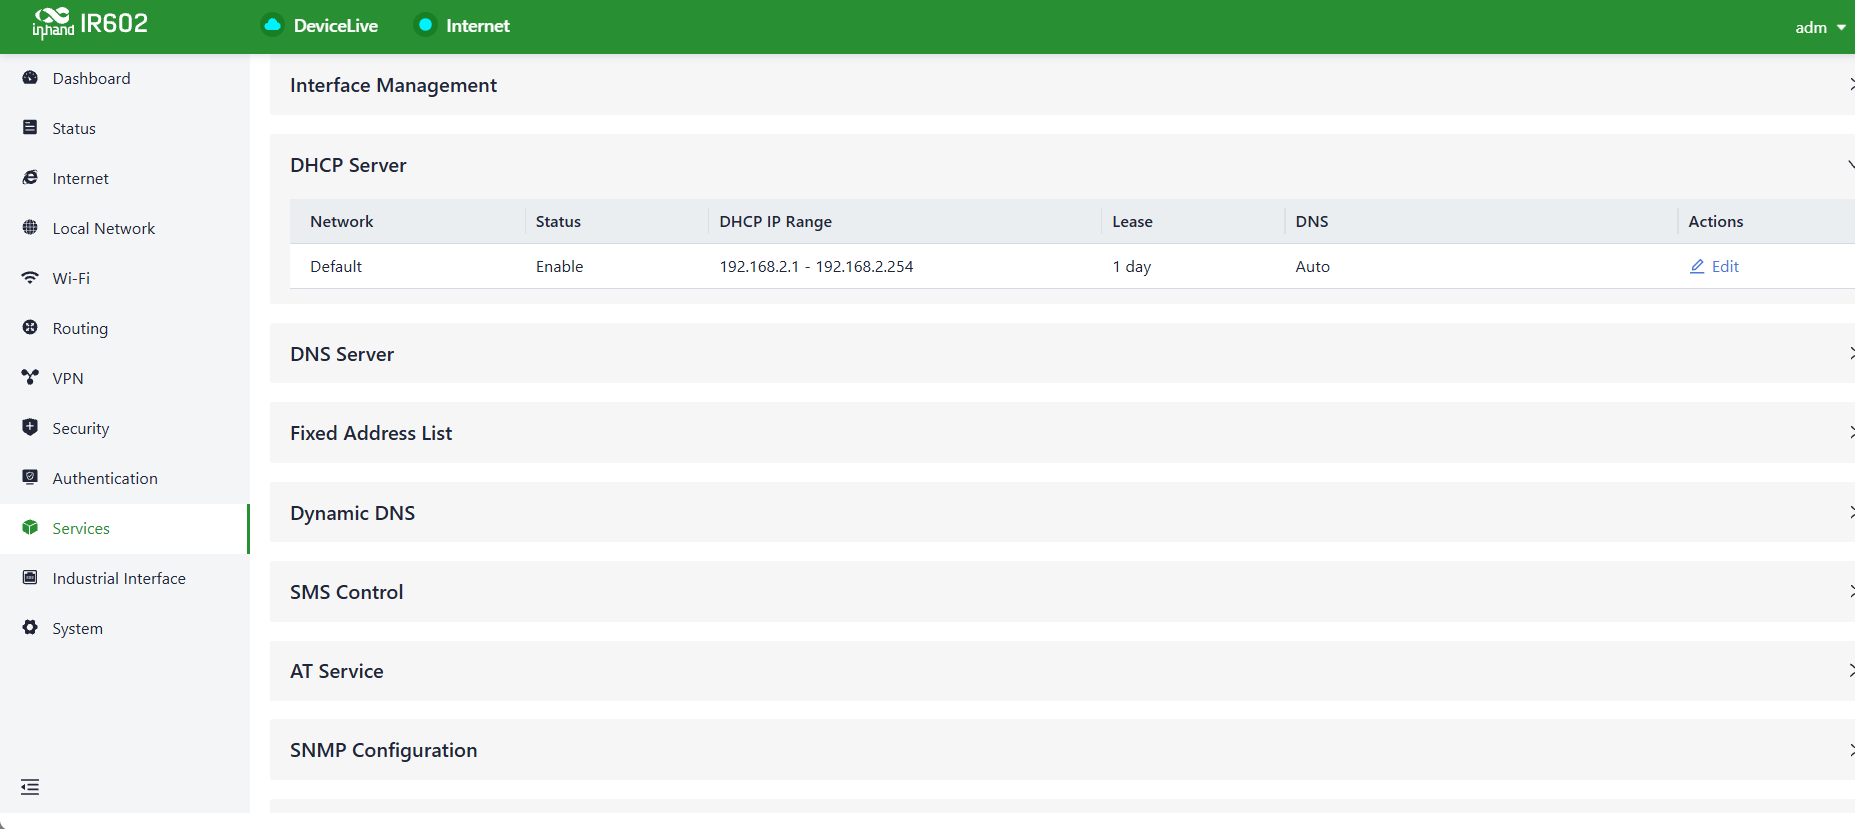Click the Internet label in the header
This screenshot has height=829, width=1855.
pyautogui.click(x=478, y=26)
